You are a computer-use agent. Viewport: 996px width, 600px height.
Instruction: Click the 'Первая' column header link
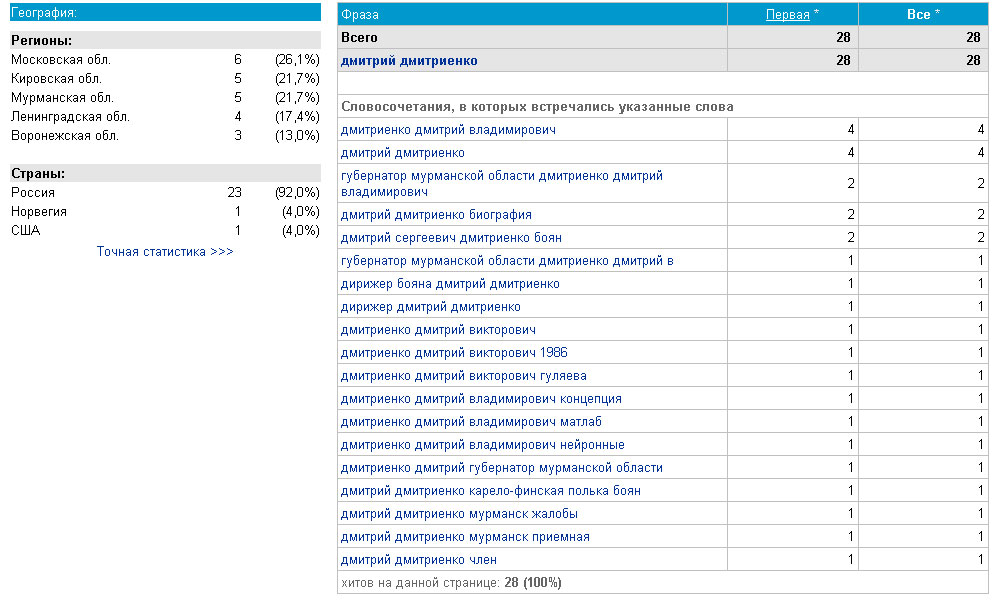(x=787, y=14)
